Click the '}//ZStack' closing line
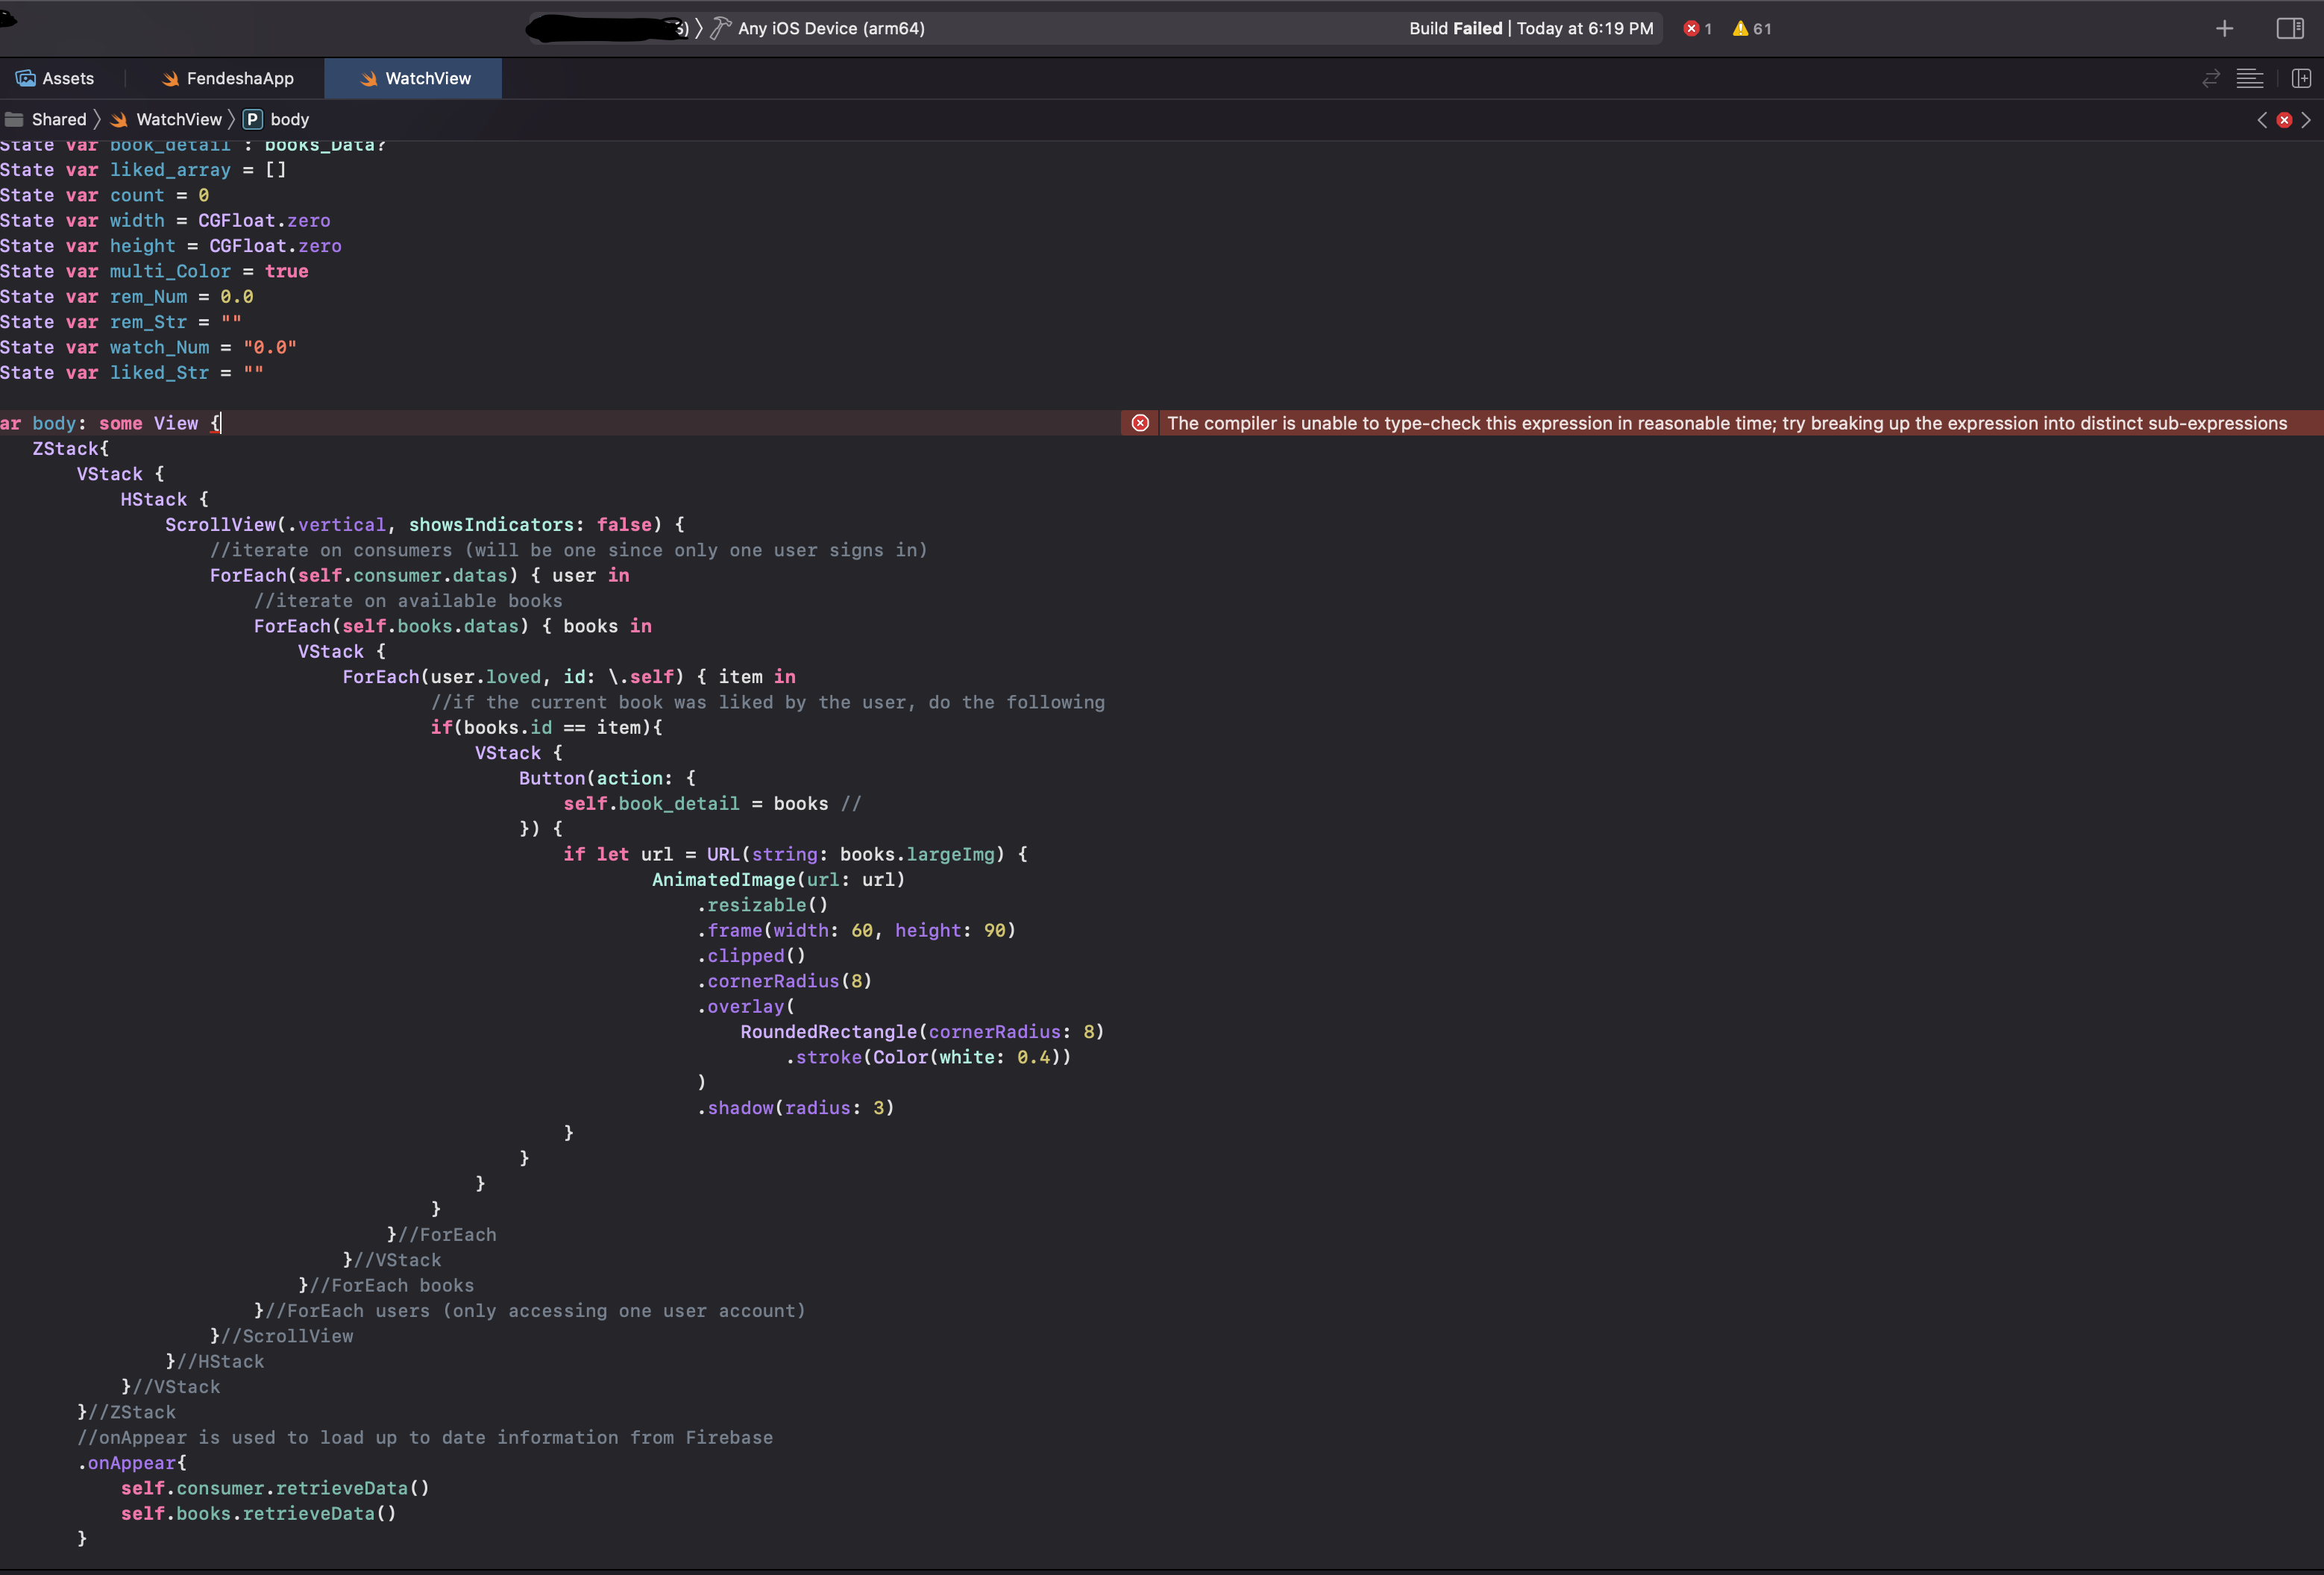 point(127,1412)
